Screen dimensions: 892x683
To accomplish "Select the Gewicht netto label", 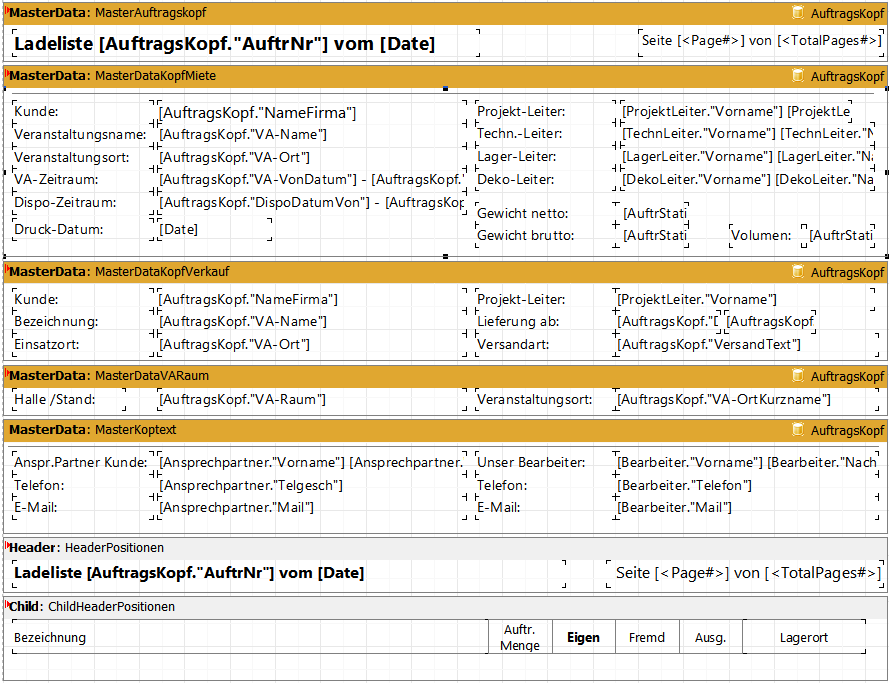I will pyautogui.click(x=546, y=214).
